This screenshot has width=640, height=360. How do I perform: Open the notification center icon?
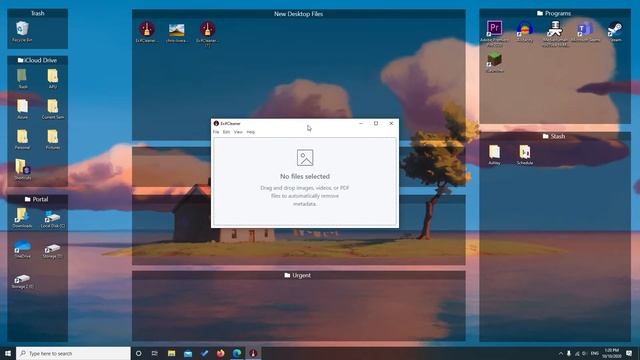[629, 353]
